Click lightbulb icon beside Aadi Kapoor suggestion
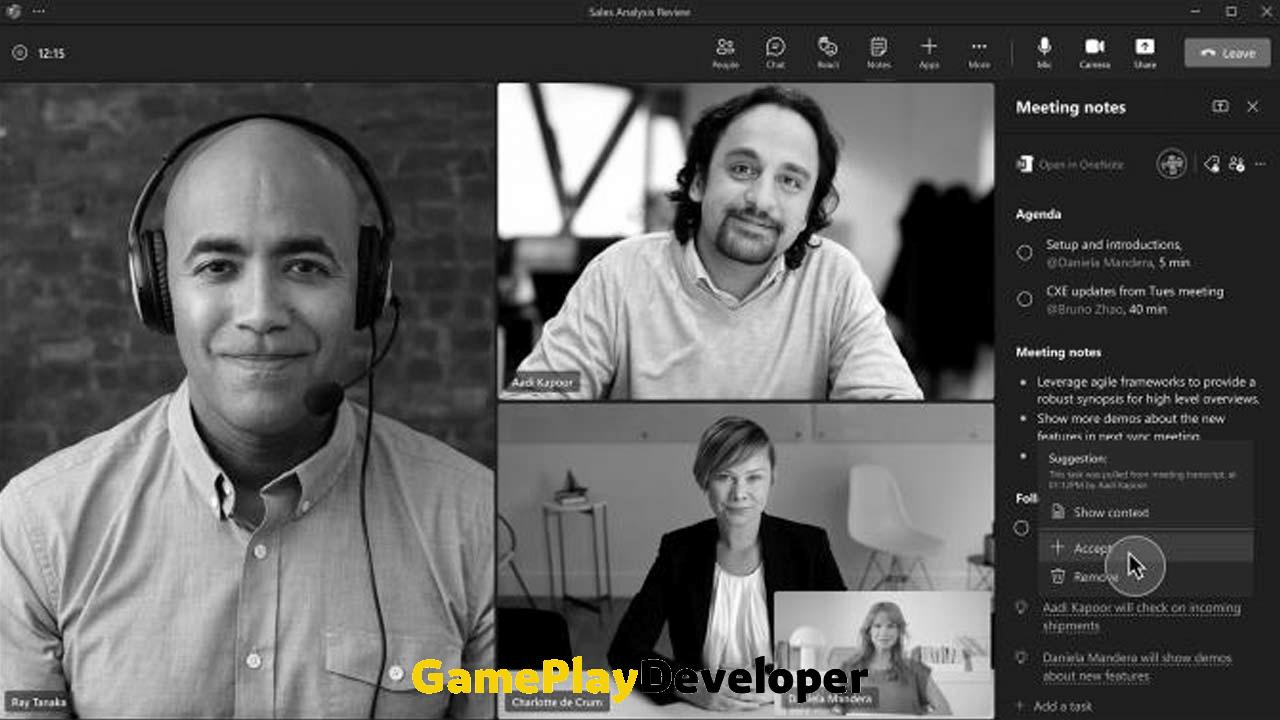 point(1021,608)
